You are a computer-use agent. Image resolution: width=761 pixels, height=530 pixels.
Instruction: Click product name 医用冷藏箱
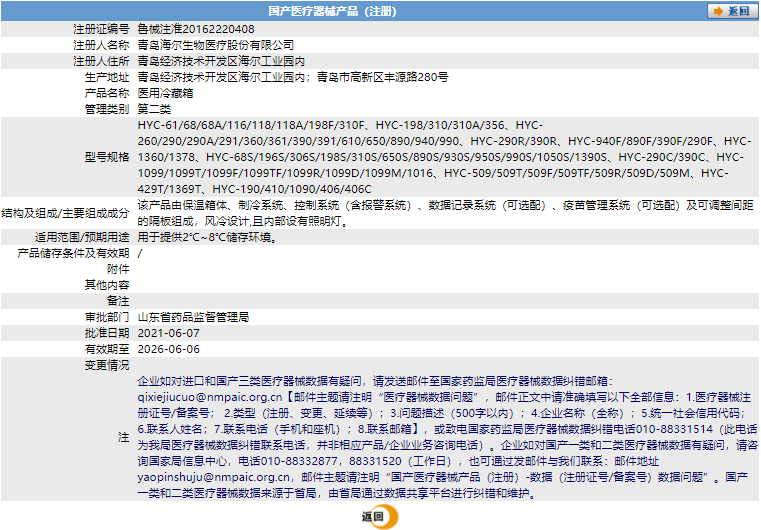[165, 93]
